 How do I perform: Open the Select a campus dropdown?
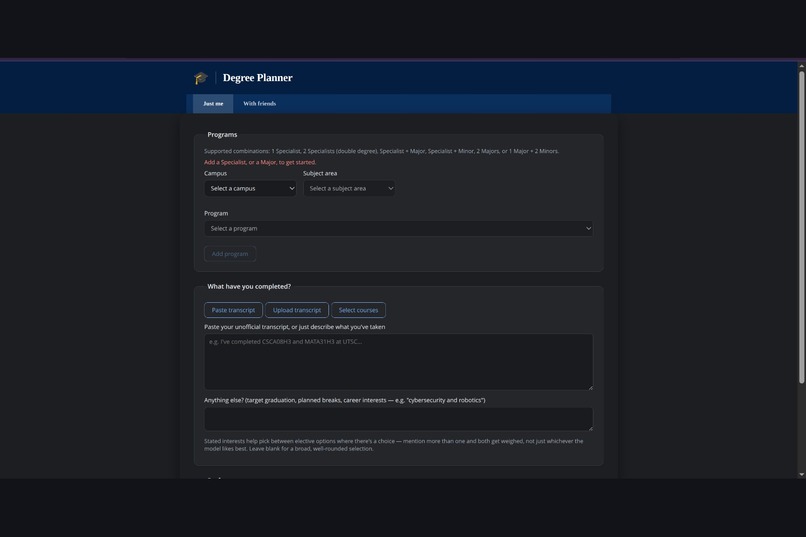pos(250,189)
